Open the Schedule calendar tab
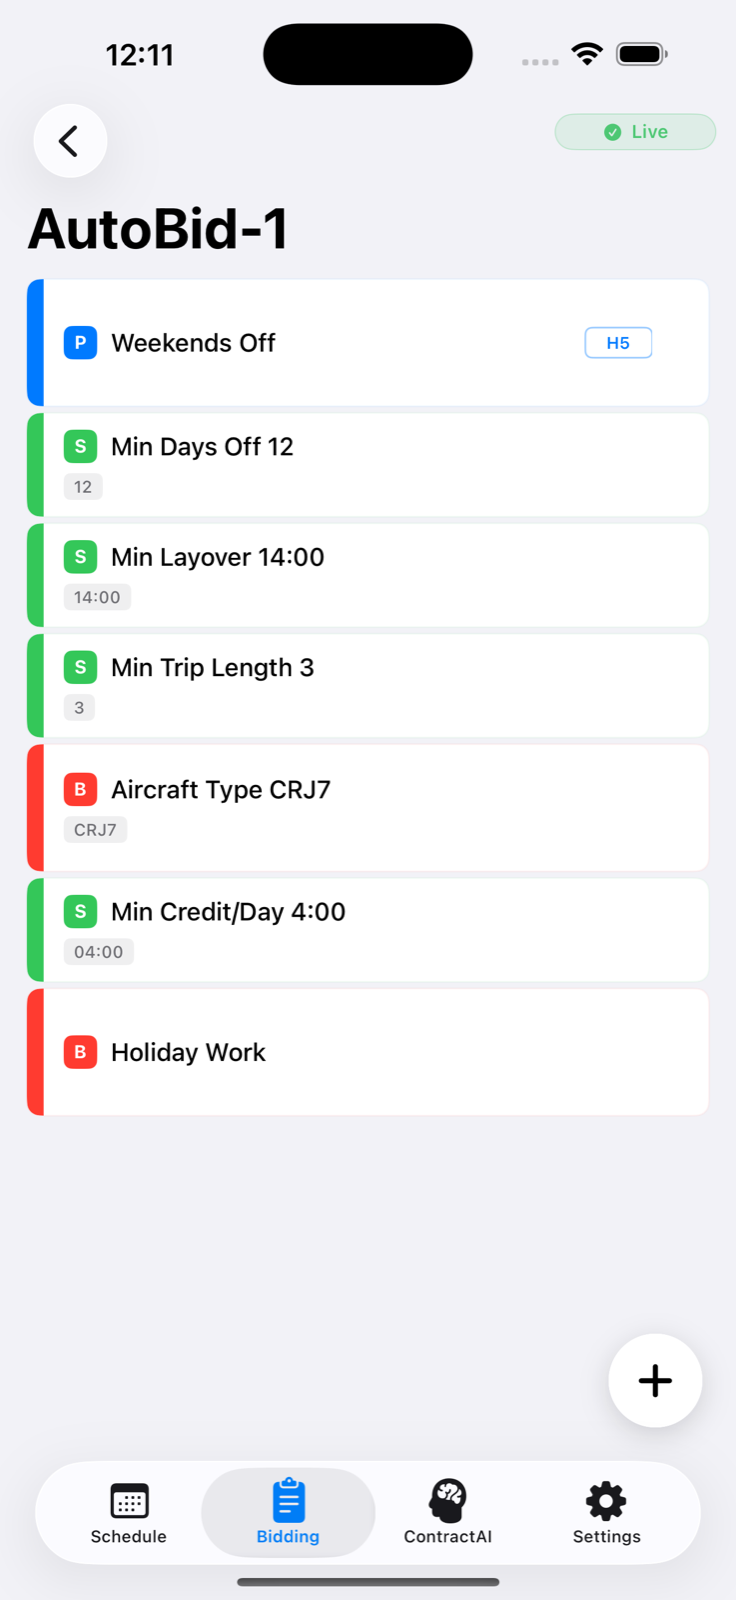This screenshot has height=1600, width=736. (129, 1513)
